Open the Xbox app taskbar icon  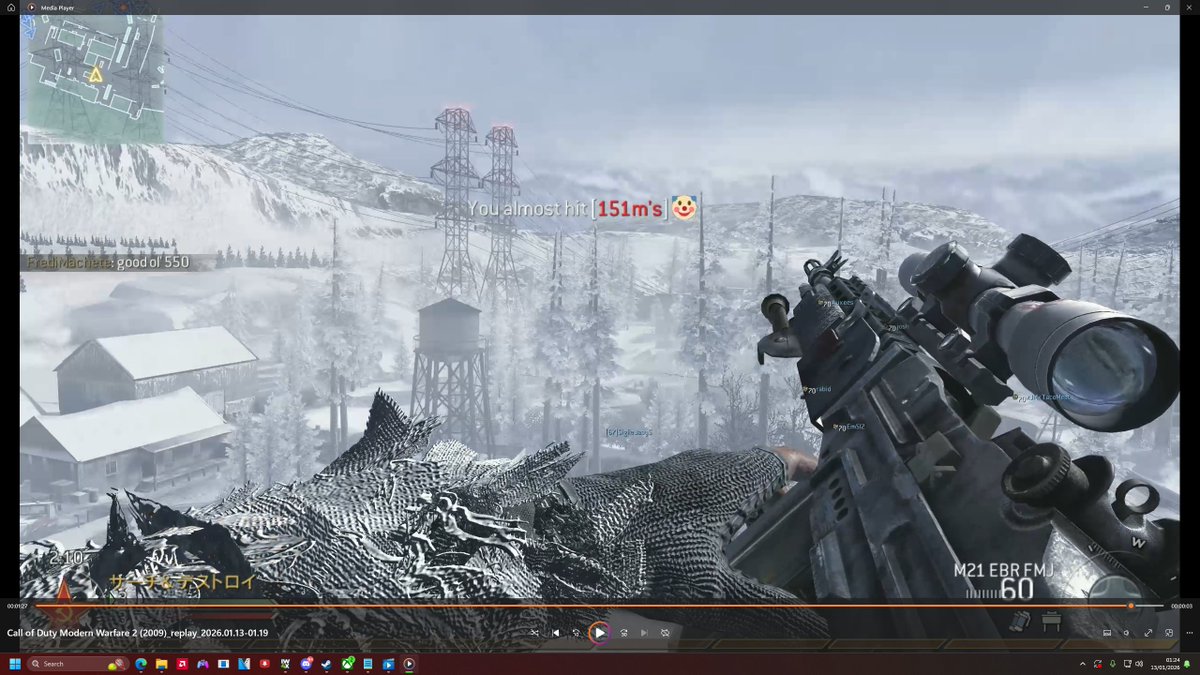(347, 664)
